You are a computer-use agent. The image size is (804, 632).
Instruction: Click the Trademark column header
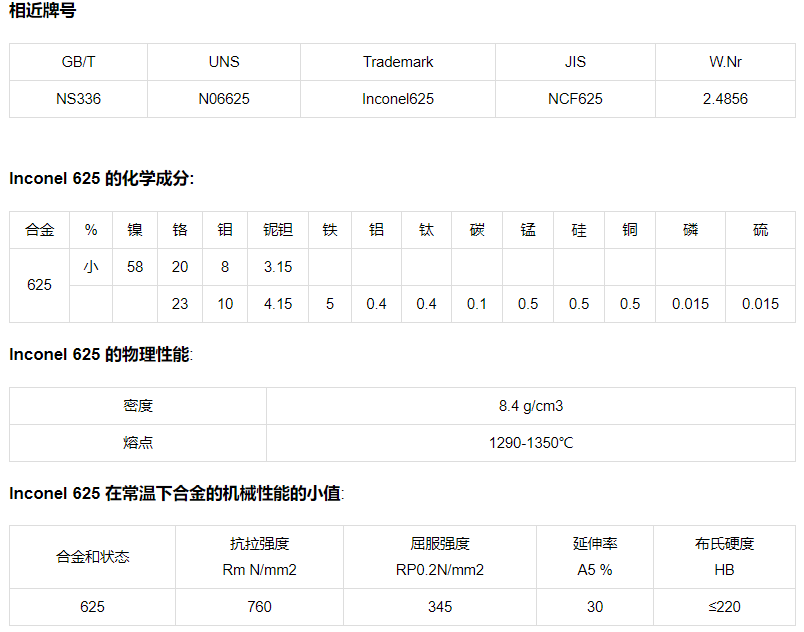pyautogui.click(x=398, y=62)
